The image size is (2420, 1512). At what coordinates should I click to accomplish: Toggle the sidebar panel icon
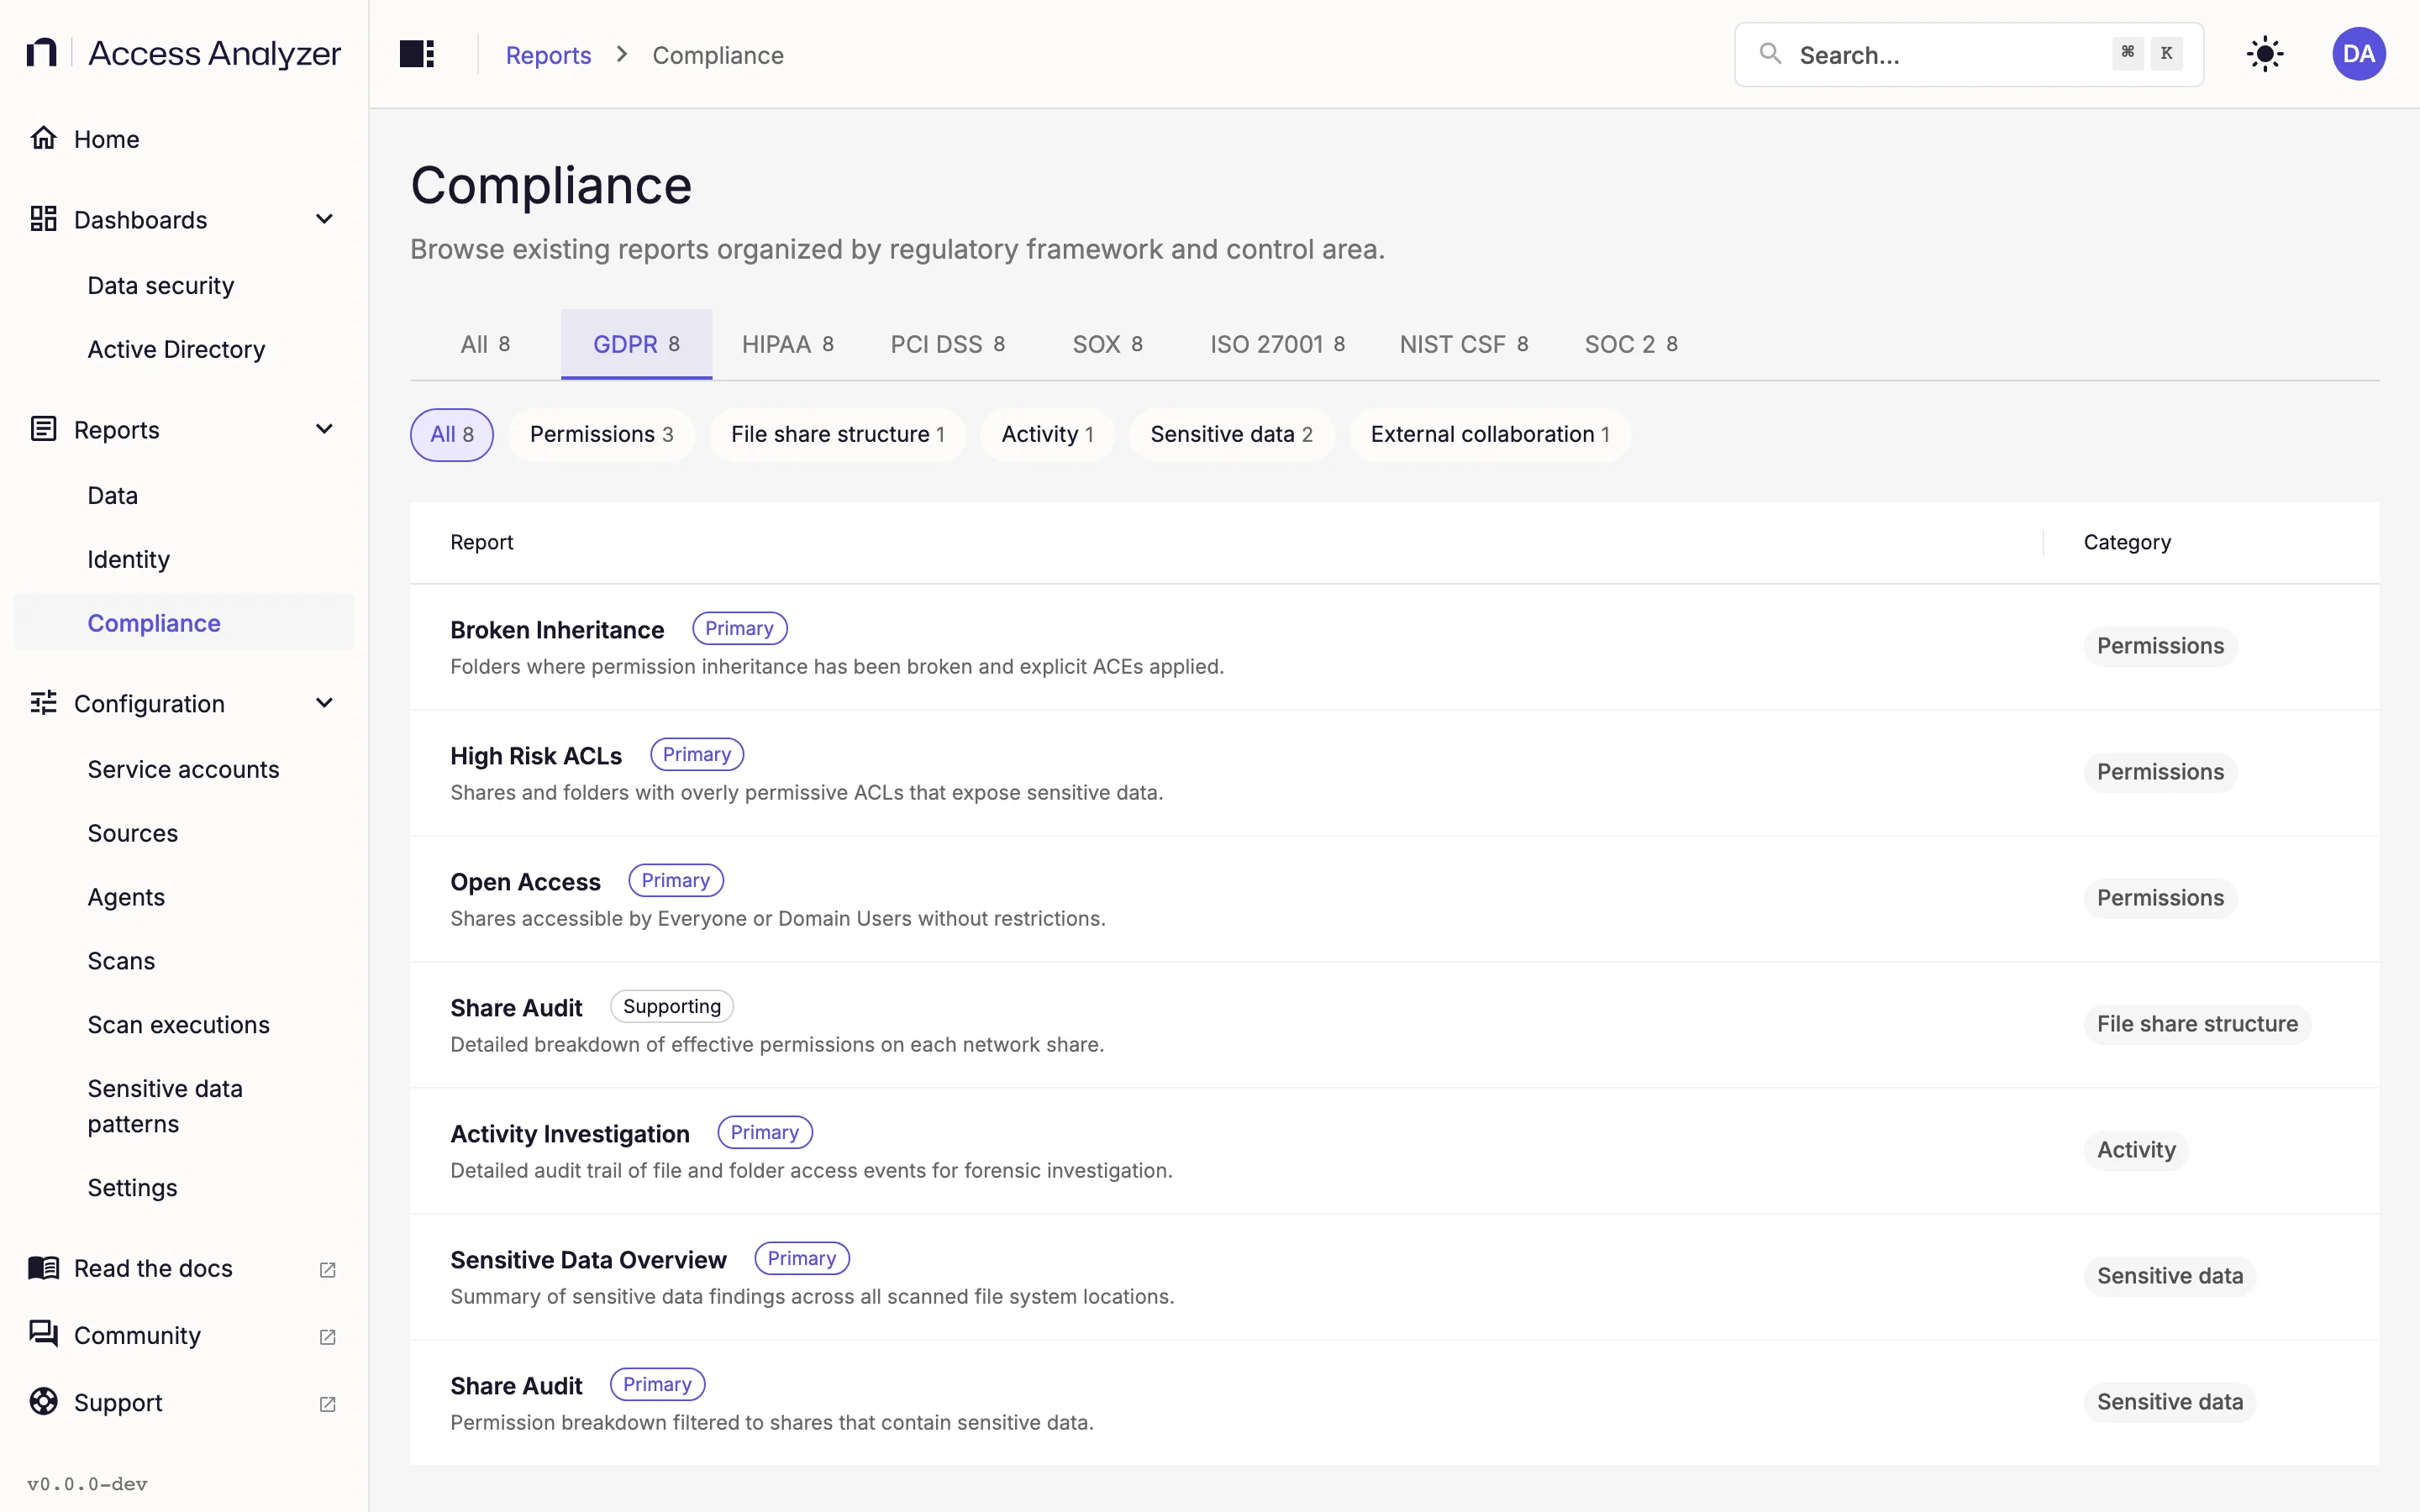pos(417,54)
